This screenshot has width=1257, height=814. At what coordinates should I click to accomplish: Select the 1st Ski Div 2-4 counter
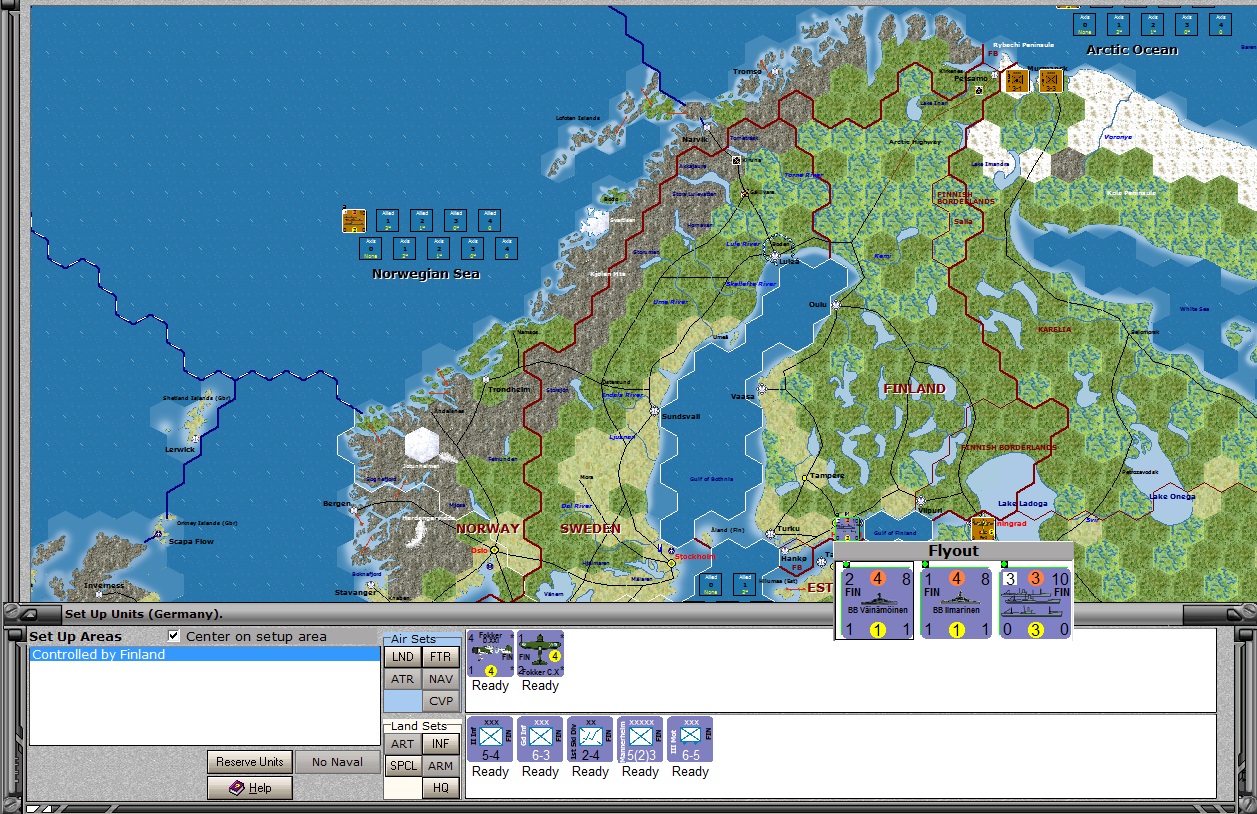(x=590, y=739)
